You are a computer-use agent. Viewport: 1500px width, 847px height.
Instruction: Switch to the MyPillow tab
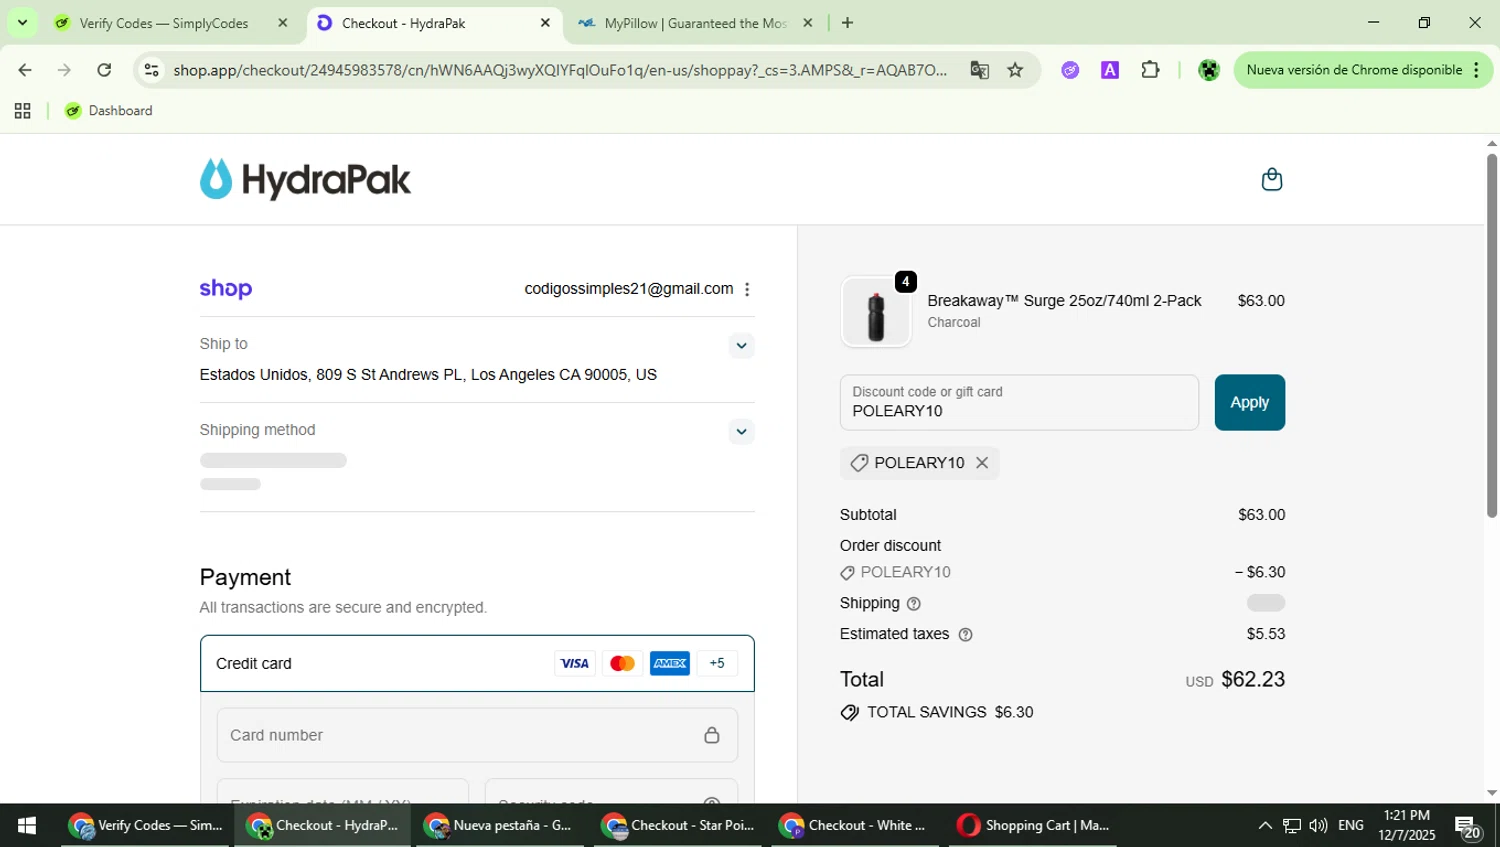click(697, 23)
